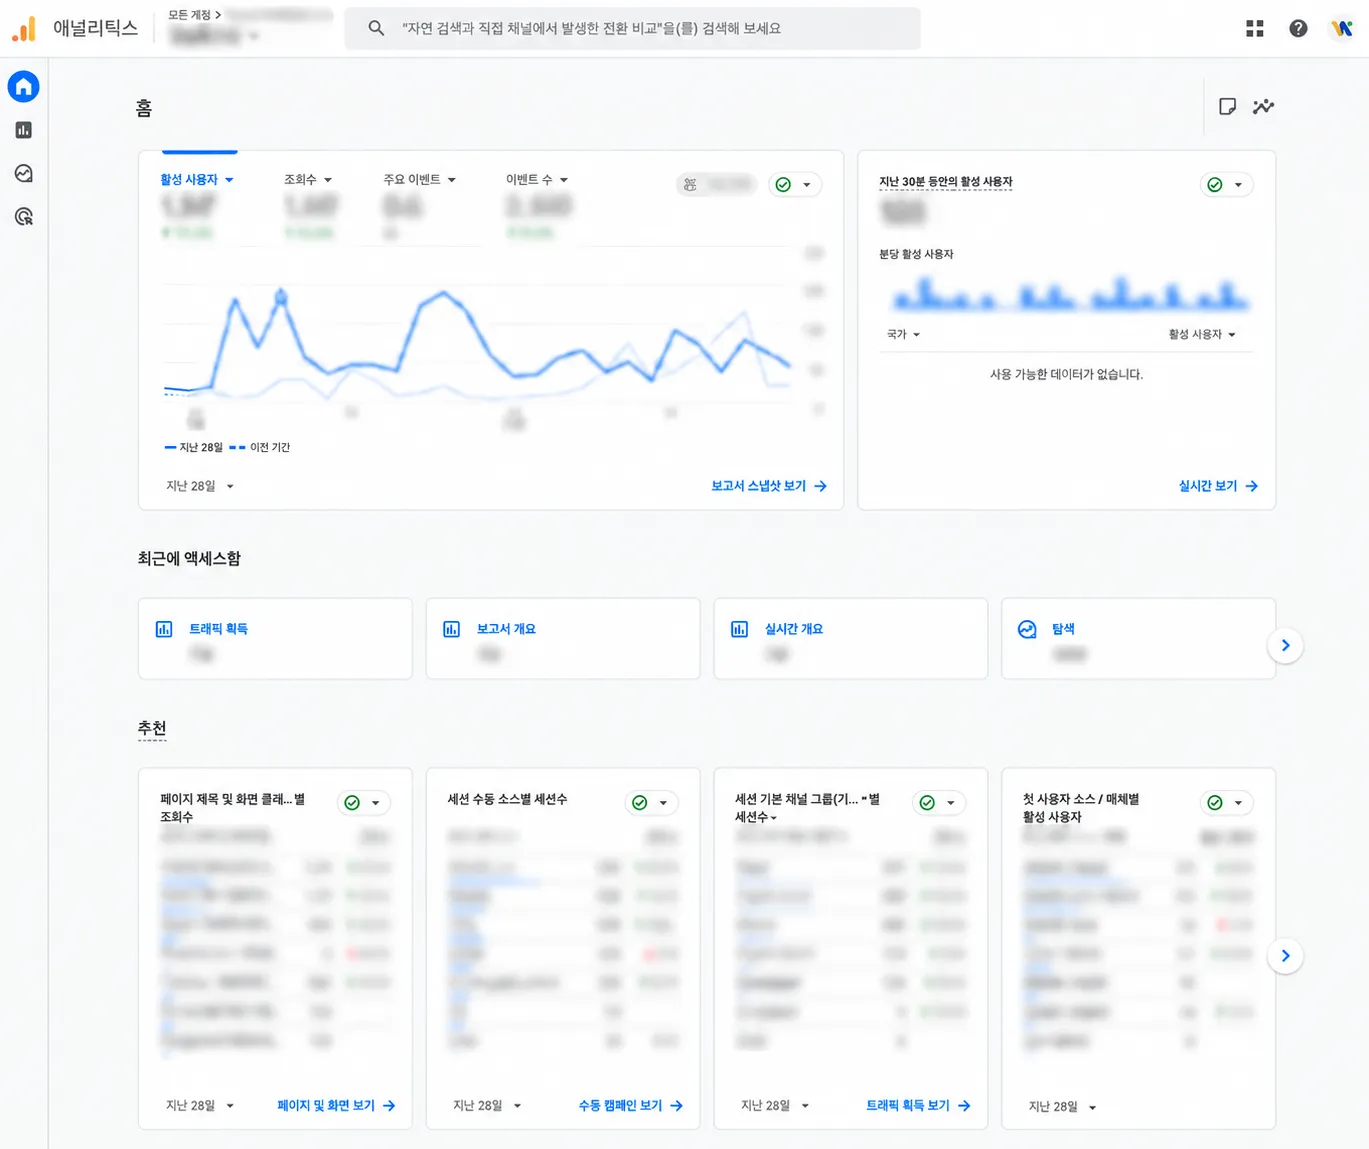The image size is (1369, 1149).
Task: Click the magnifier search icon
Action: [376, 28]
